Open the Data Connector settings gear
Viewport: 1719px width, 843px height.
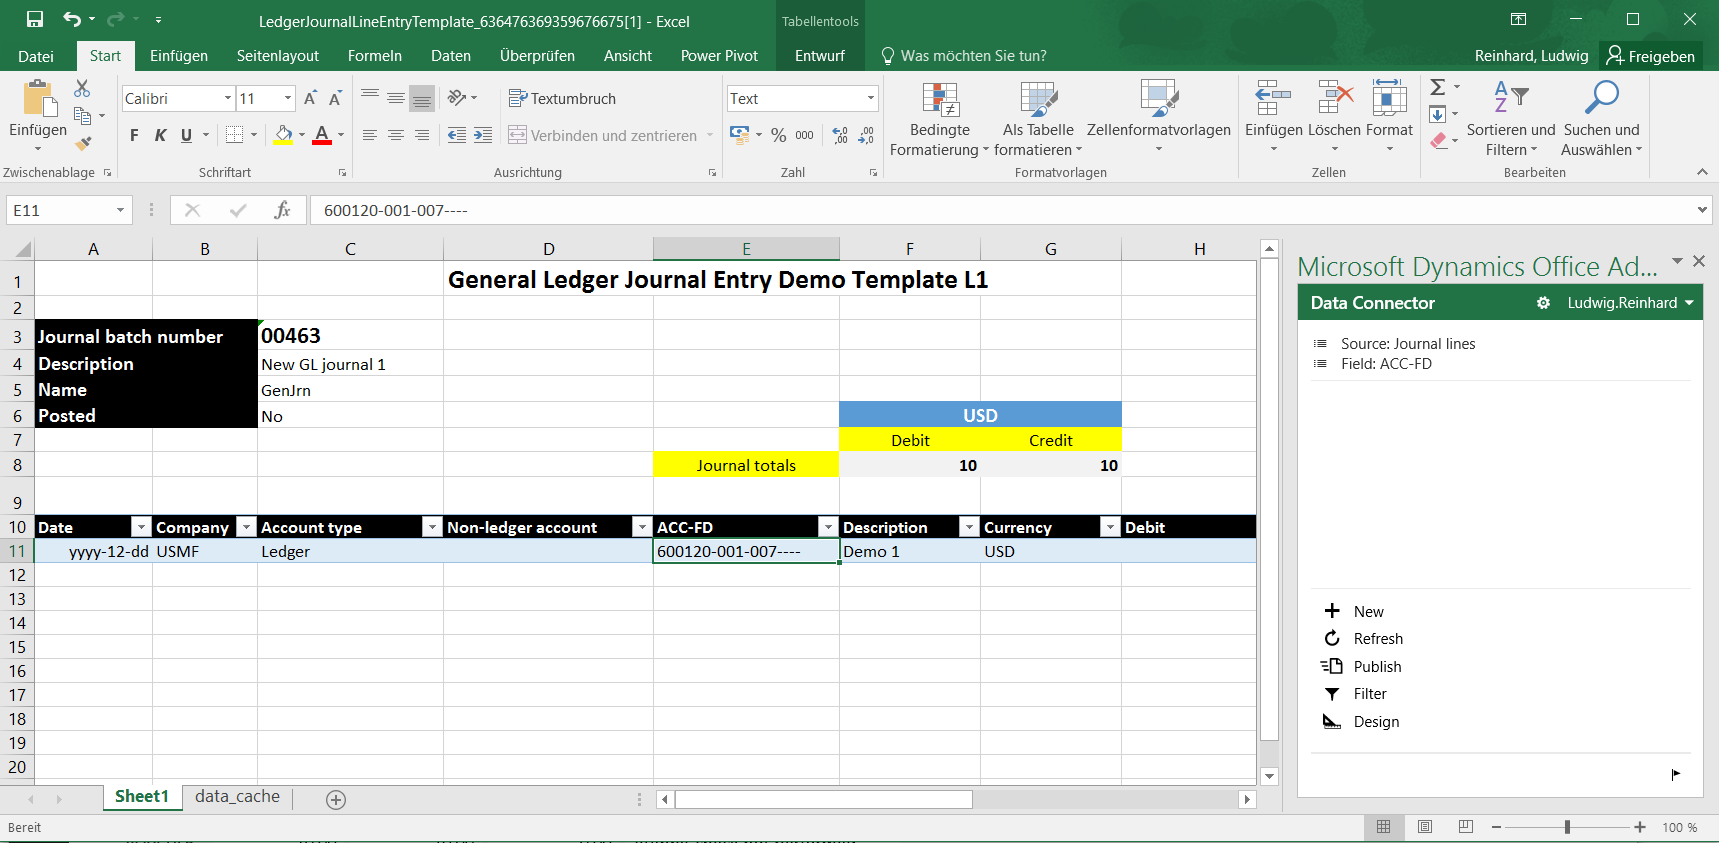(1543, 303)
